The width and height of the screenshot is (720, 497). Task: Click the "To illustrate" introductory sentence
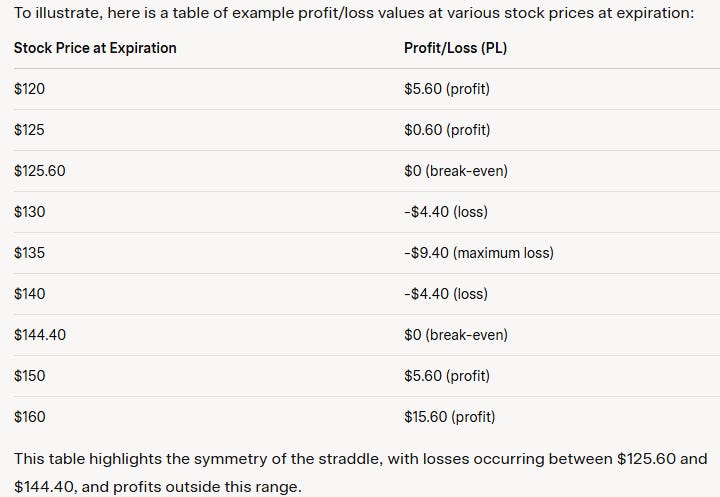point(359,13)
